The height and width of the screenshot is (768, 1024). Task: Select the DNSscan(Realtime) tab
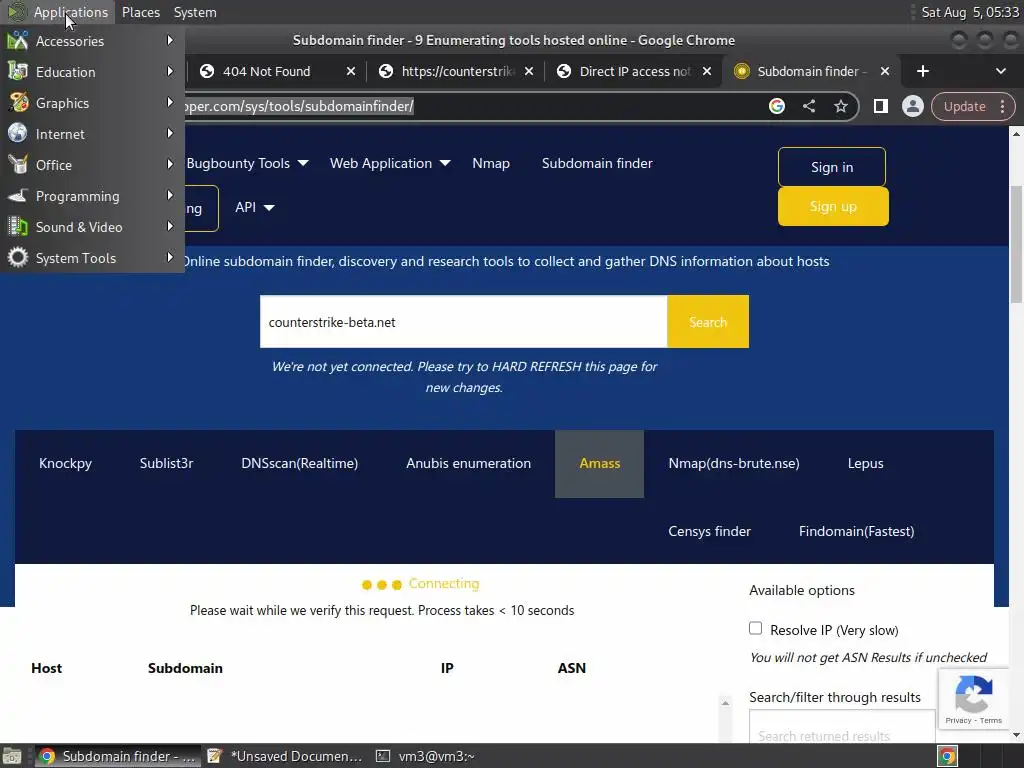[300, 463]
